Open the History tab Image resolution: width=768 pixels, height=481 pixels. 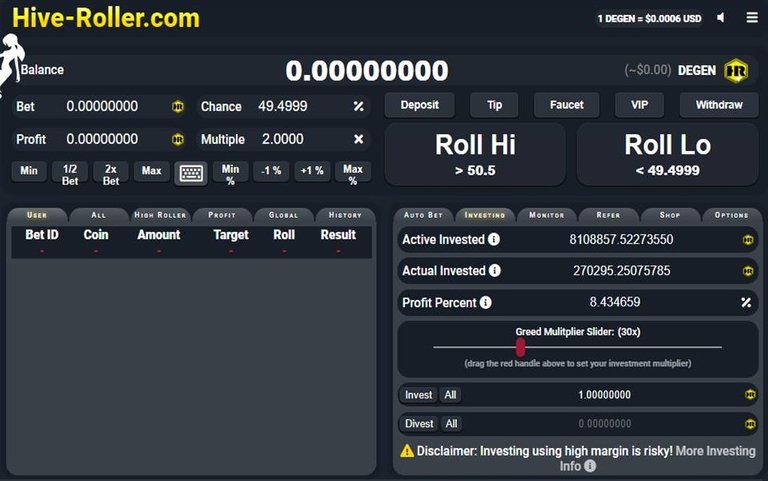click(345, 215)
